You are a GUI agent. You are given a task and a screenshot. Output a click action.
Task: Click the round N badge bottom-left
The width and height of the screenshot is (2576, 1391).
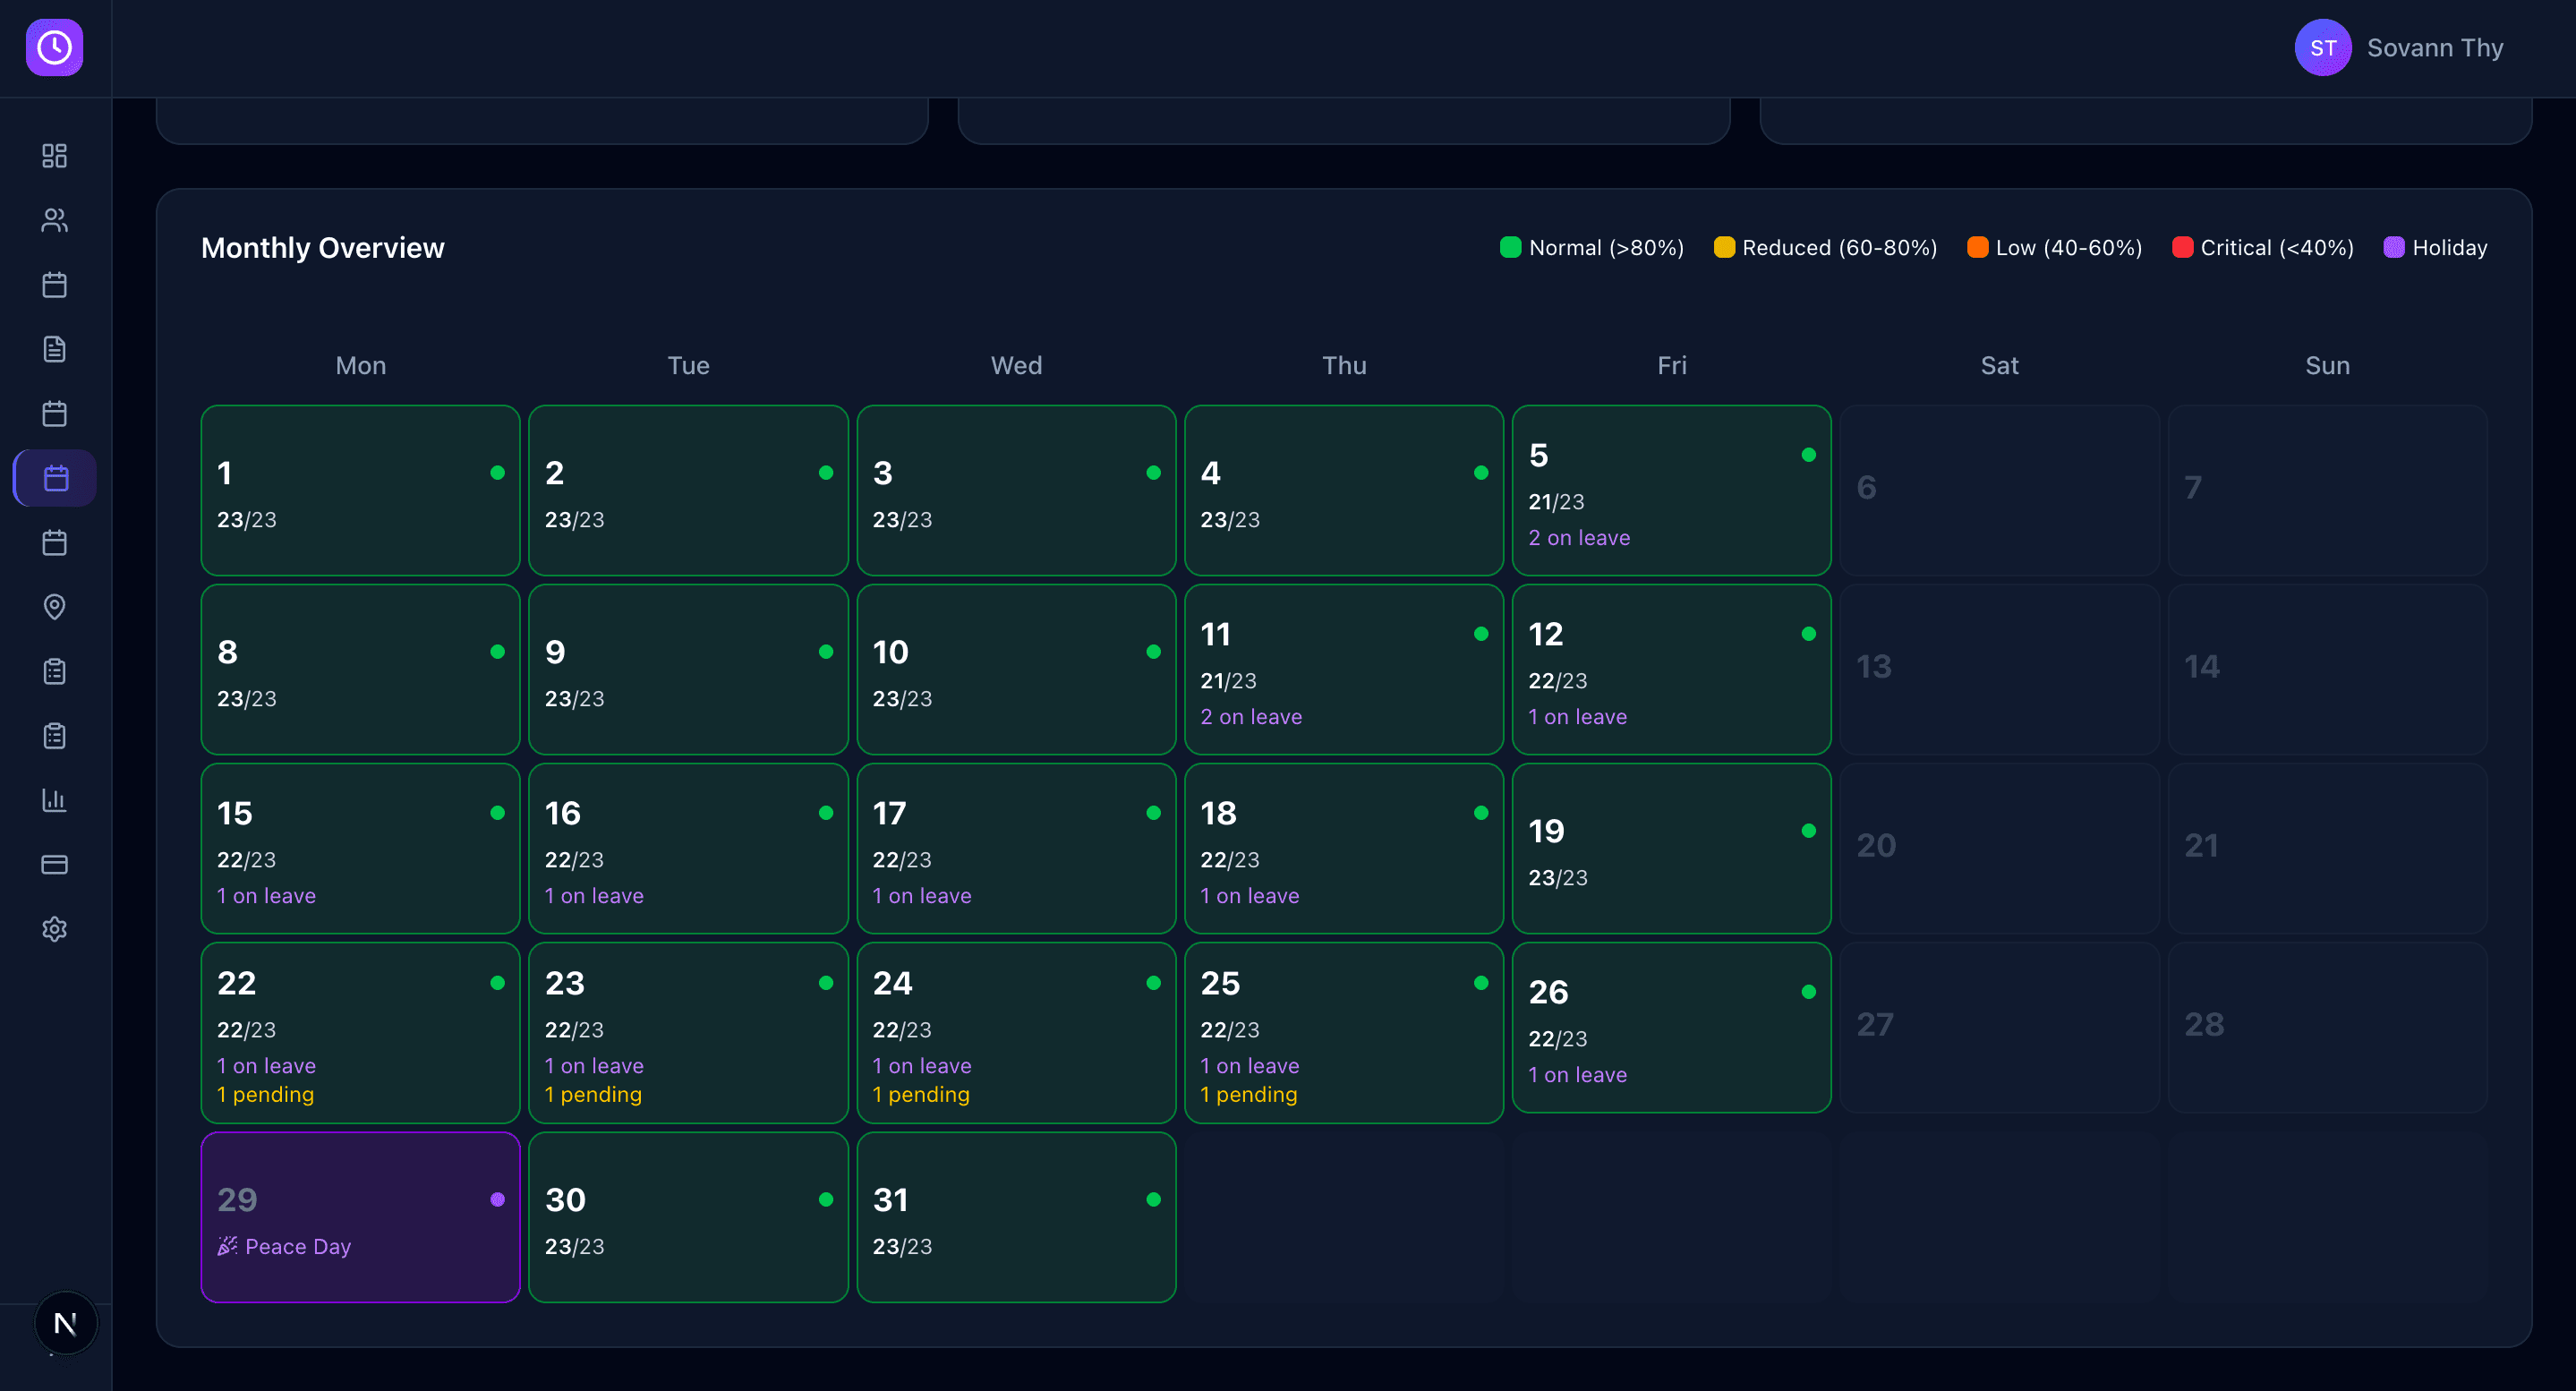(66, 1323)
